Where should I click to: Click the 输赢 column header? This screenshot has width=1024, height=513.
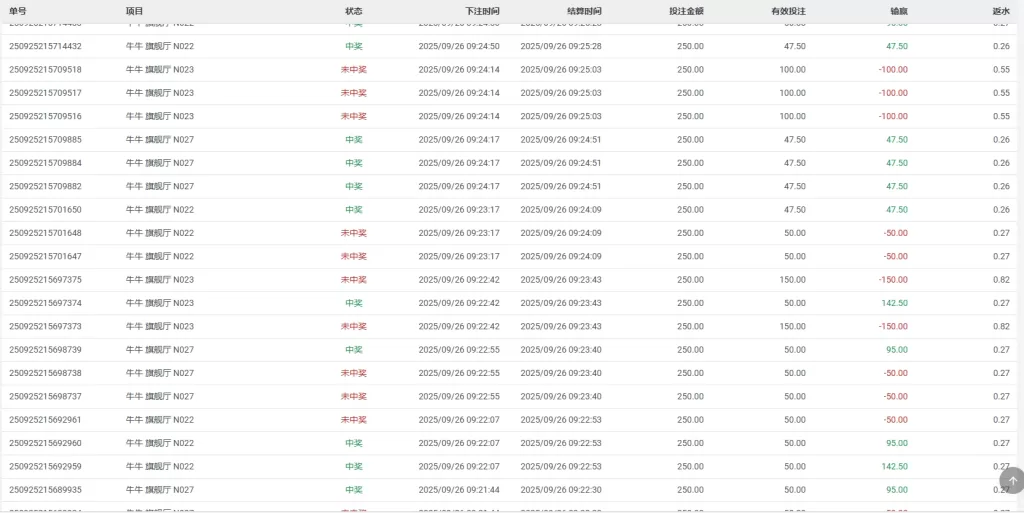(899, 11)
